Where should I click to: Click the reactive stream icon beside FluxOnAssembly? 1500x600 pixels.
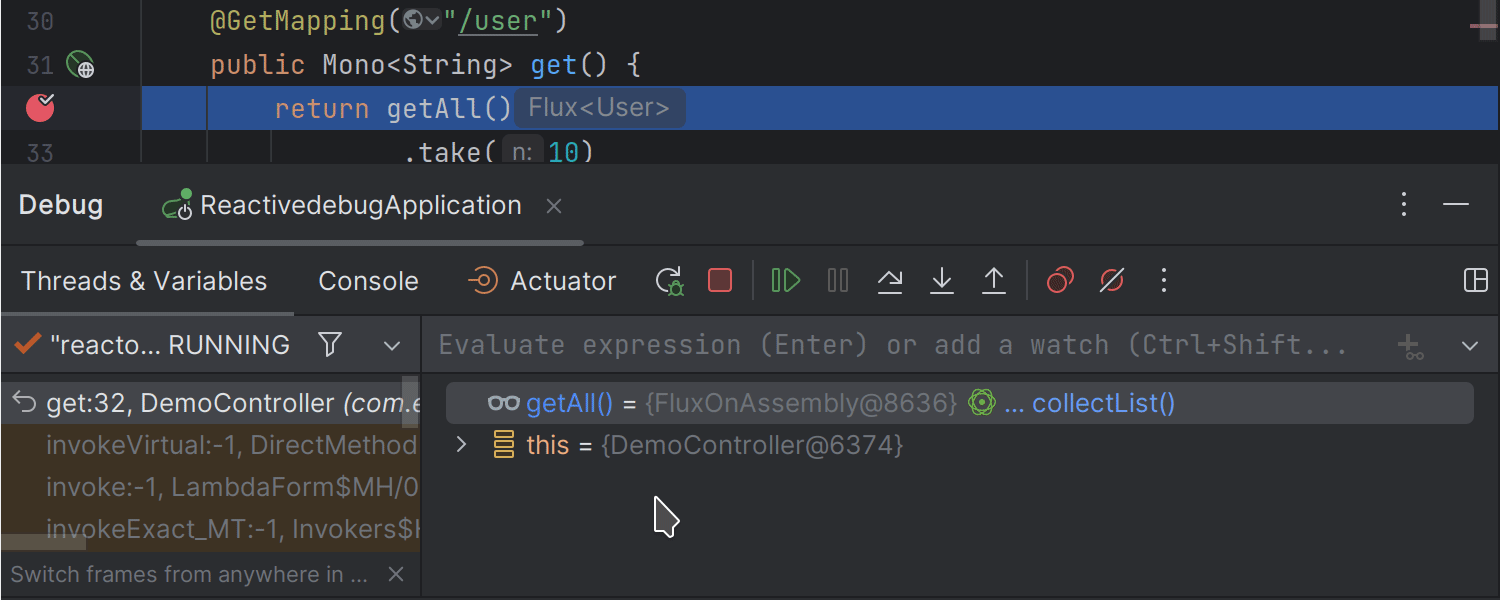point(982,403)
